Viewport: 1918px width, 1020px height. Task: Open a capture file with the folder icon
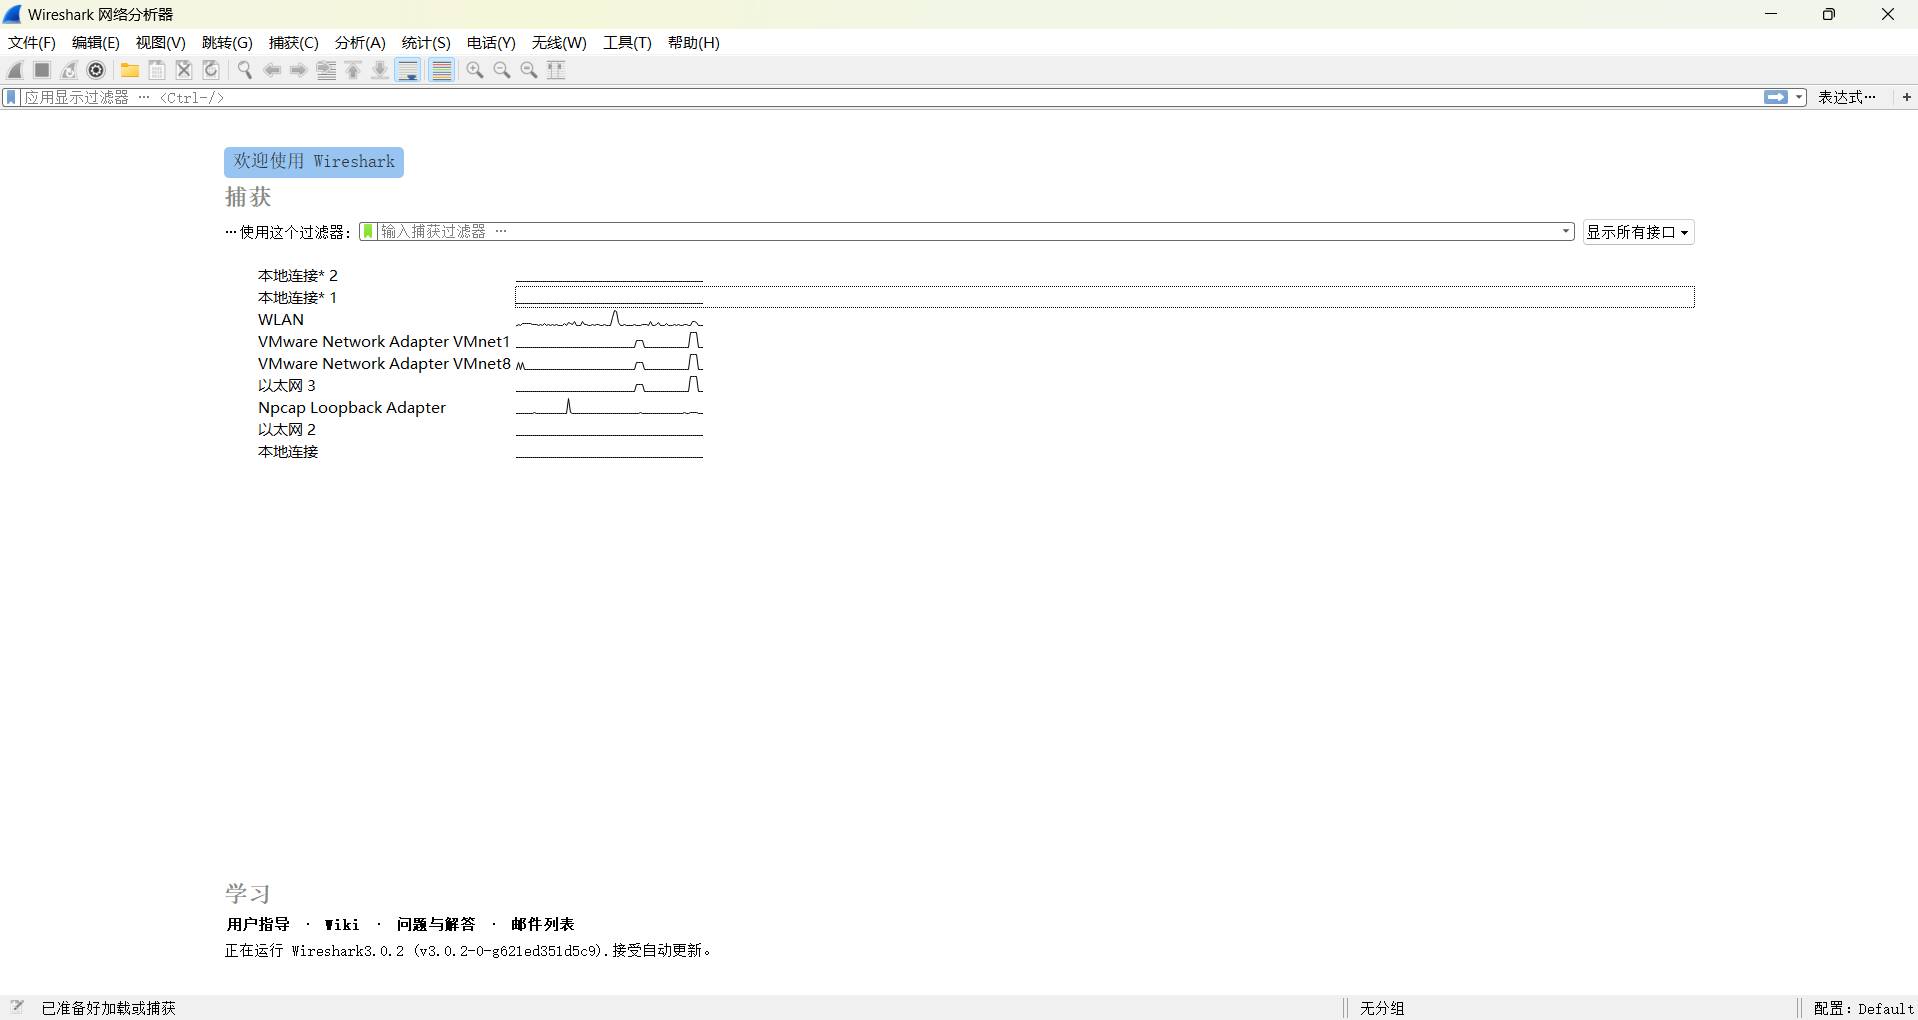[x=130, y=70]
